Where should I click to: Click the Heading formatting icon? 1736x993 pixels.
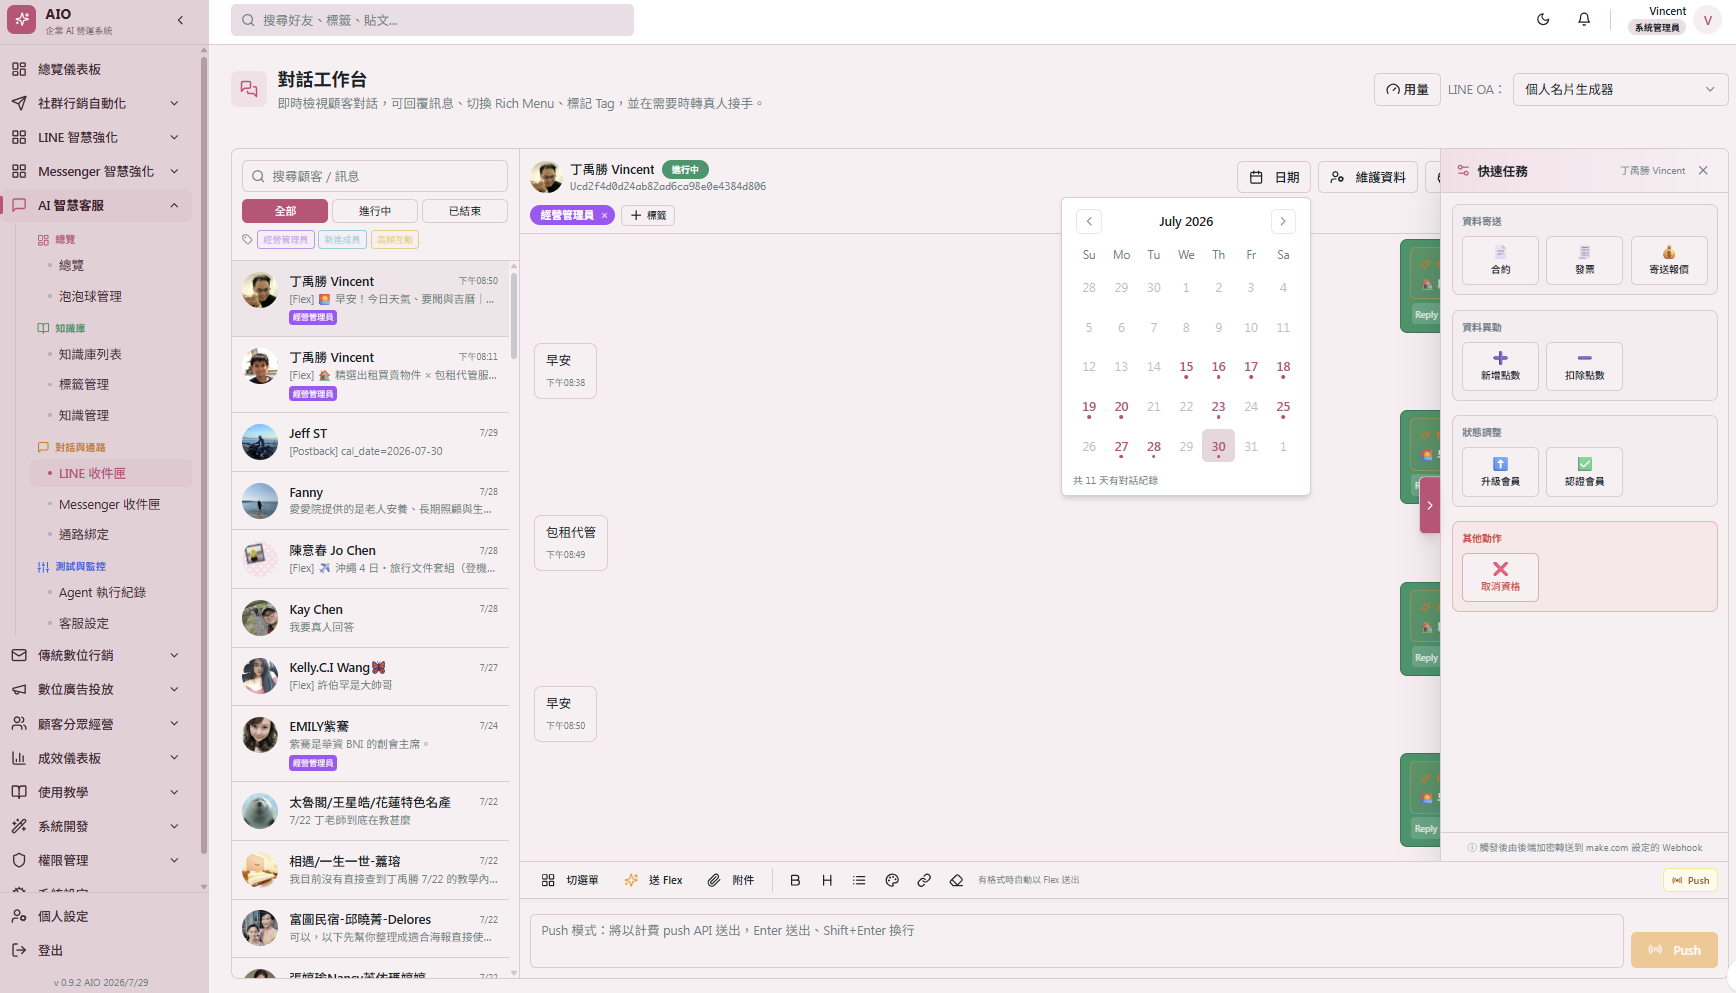coord(827,880)
